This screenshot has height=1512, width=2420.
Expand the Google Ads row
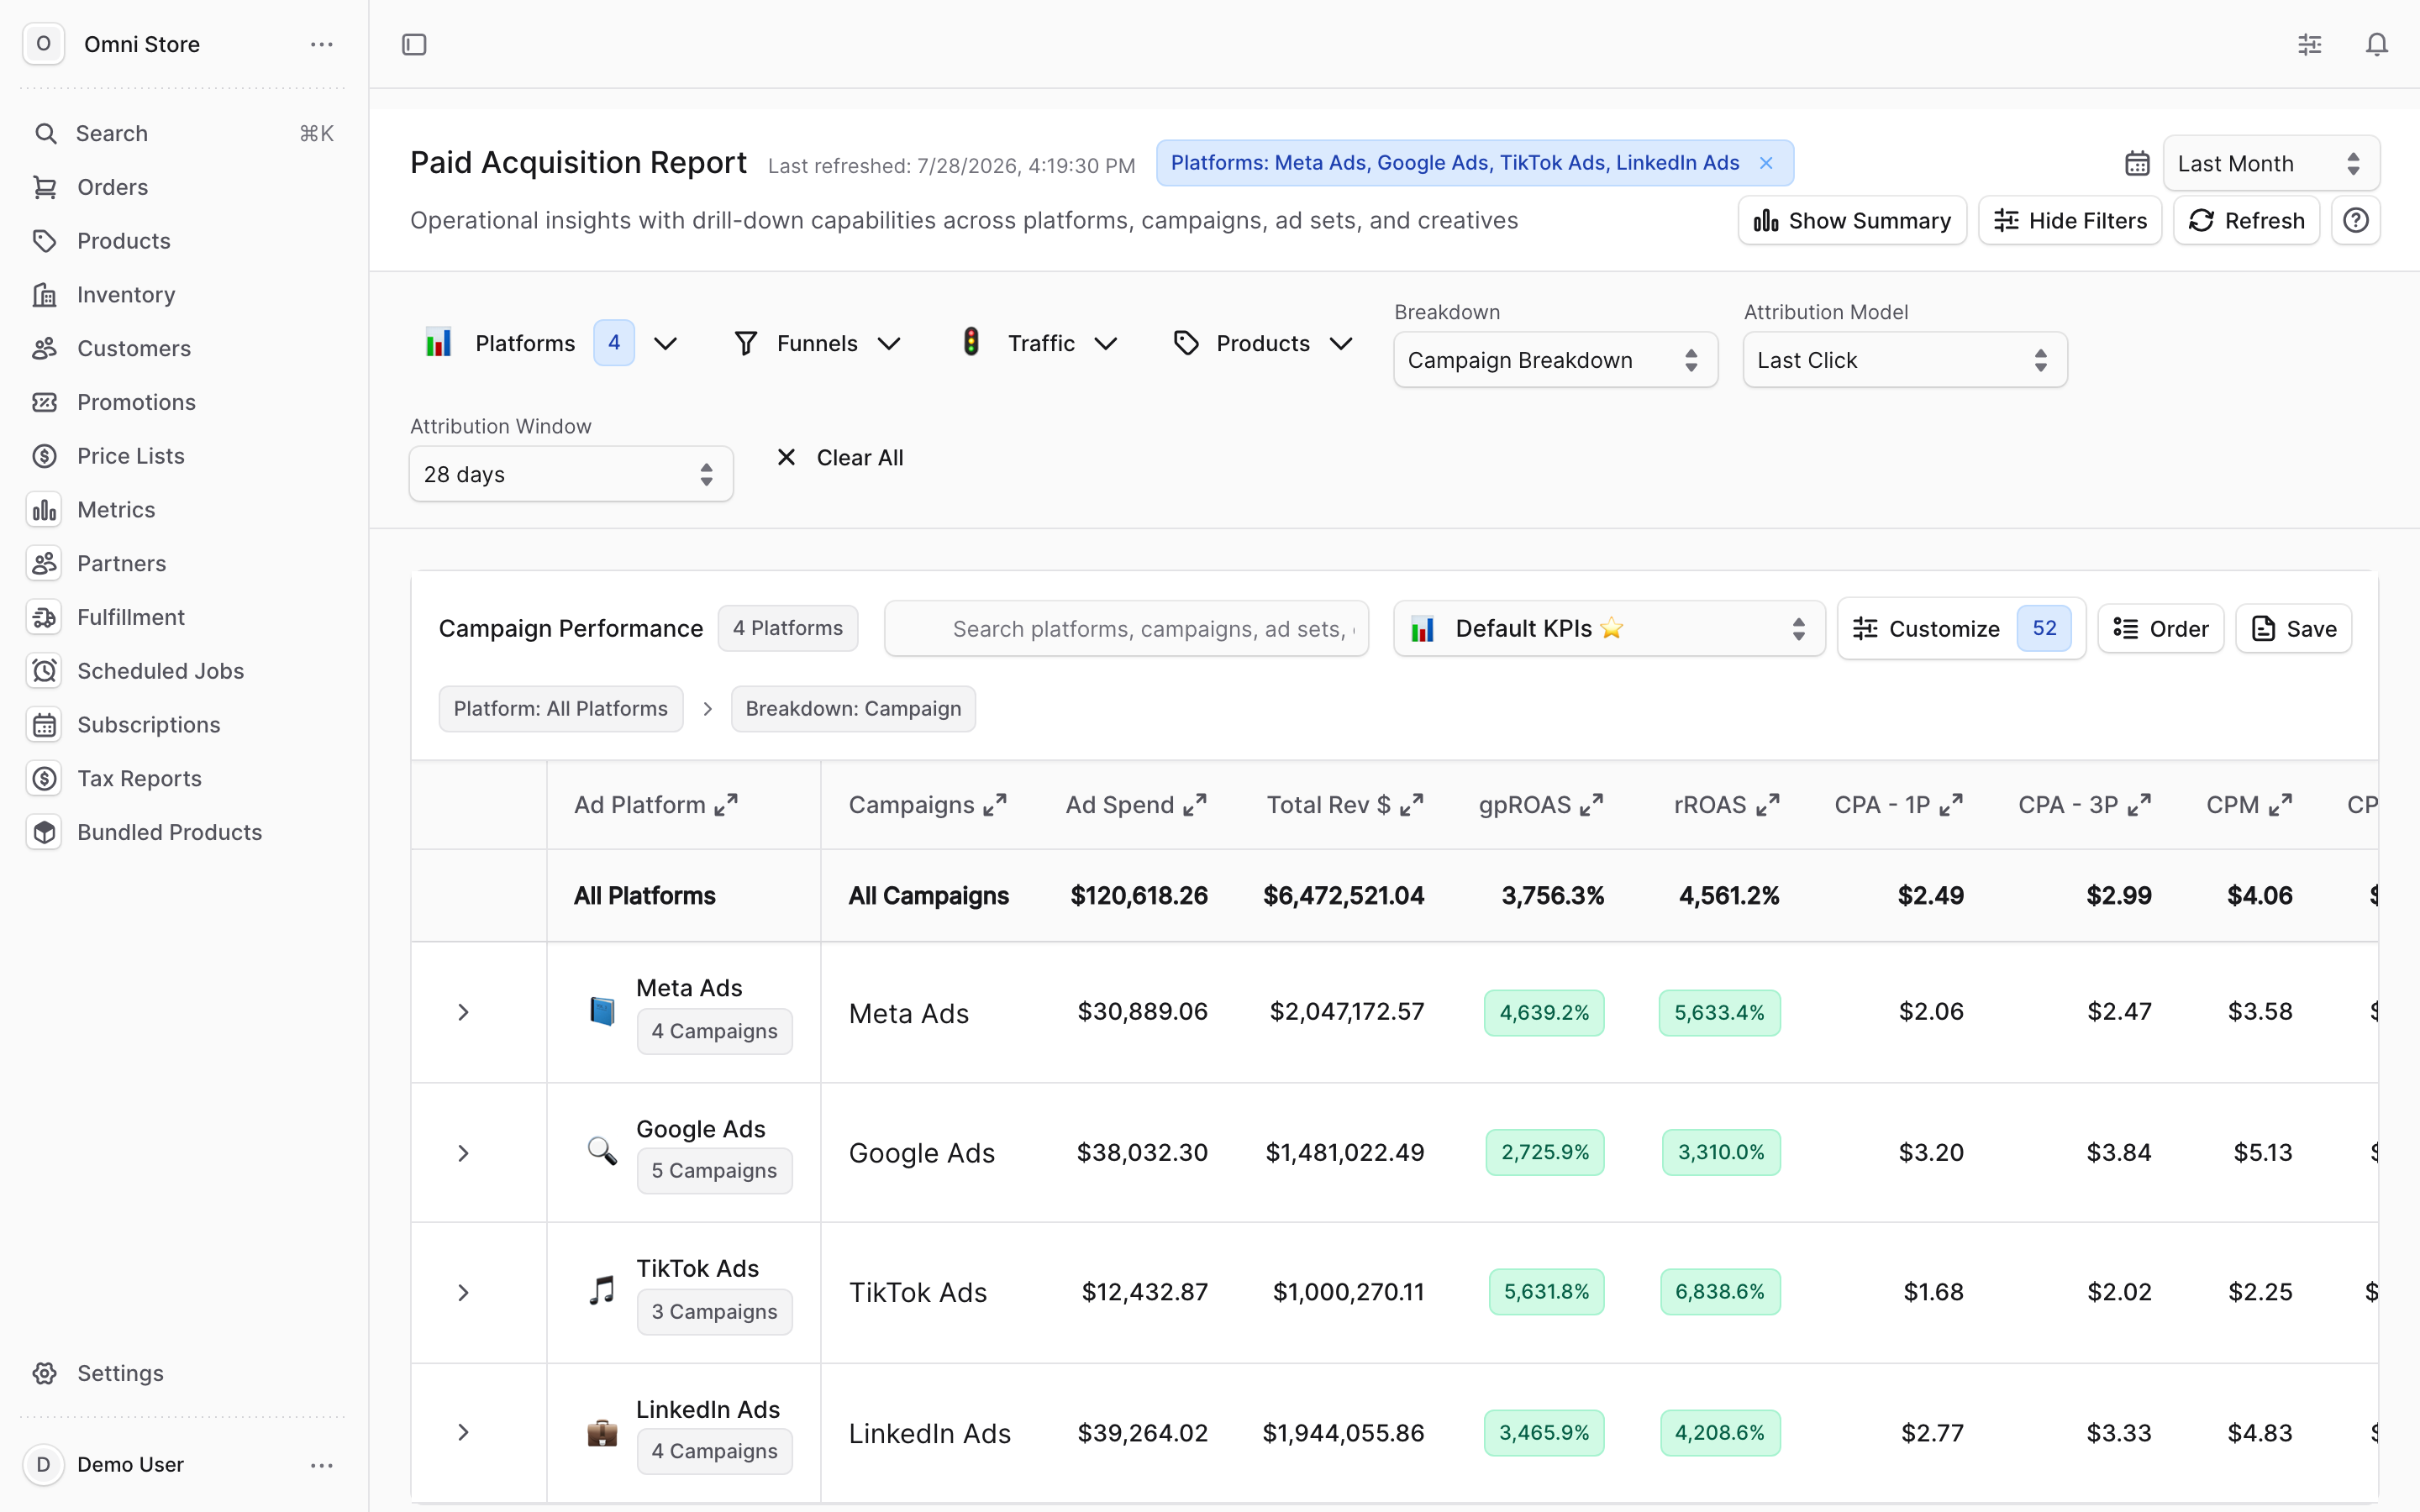tap(463, 1153)
